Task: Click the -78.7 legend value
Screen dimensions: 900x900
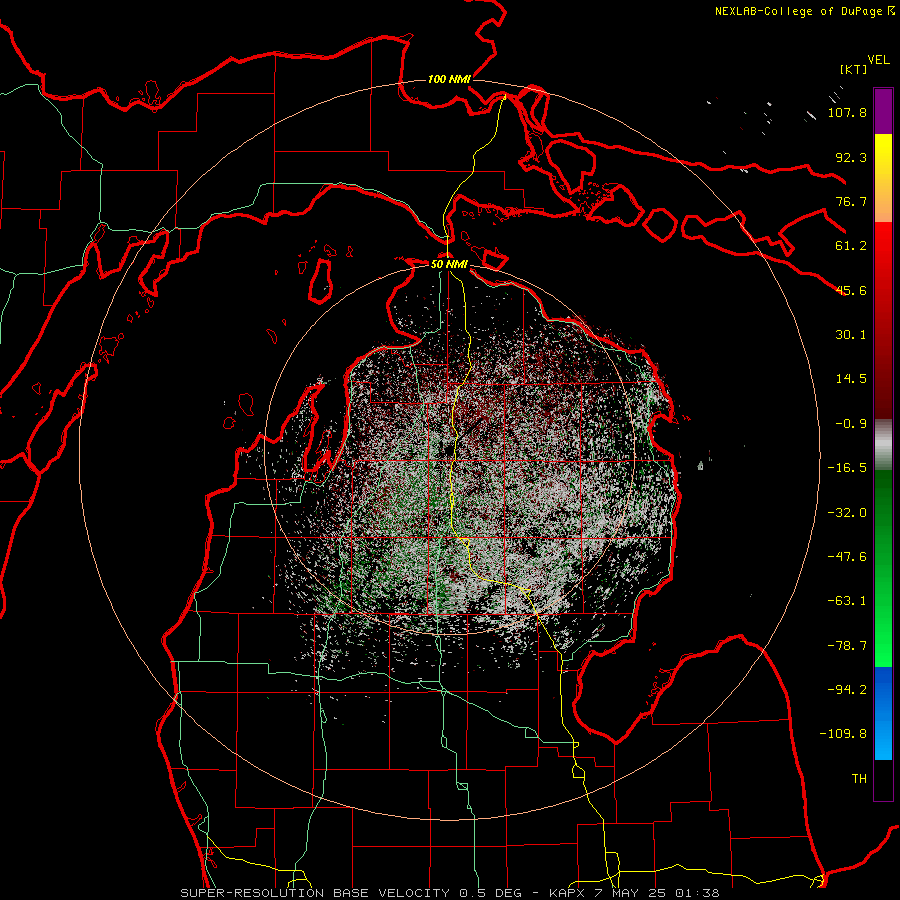Action: pyautogui.click(x=847, y=646)
